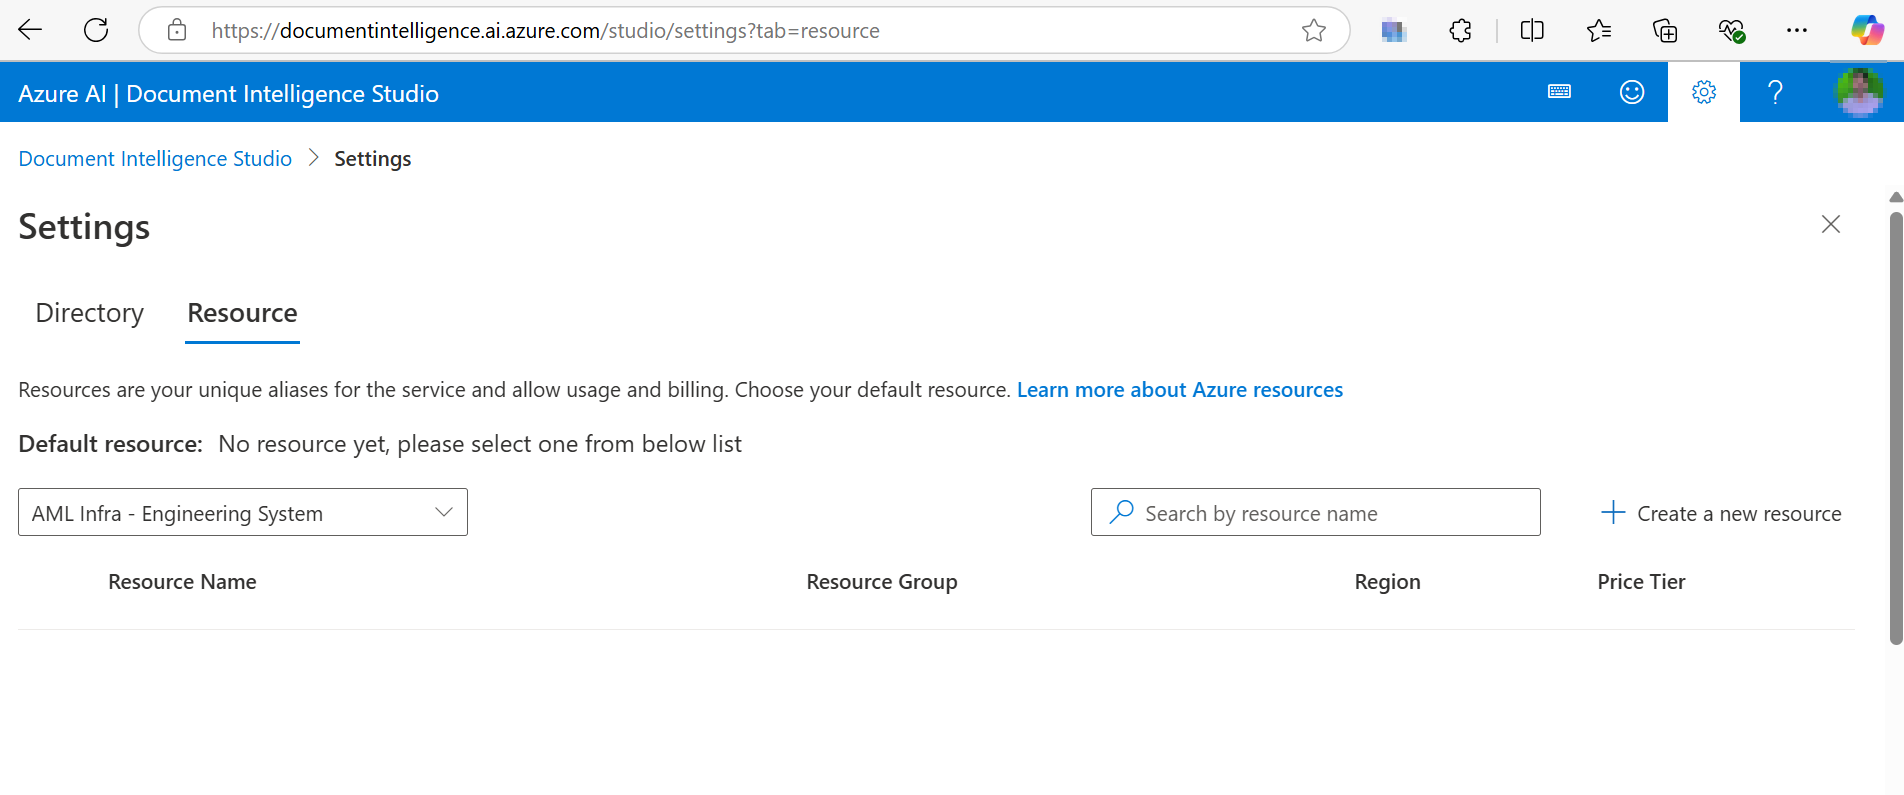This screenshot has width=1904, height=795.
Task: Click the Resource Name column header
Action: click(182, 582)
